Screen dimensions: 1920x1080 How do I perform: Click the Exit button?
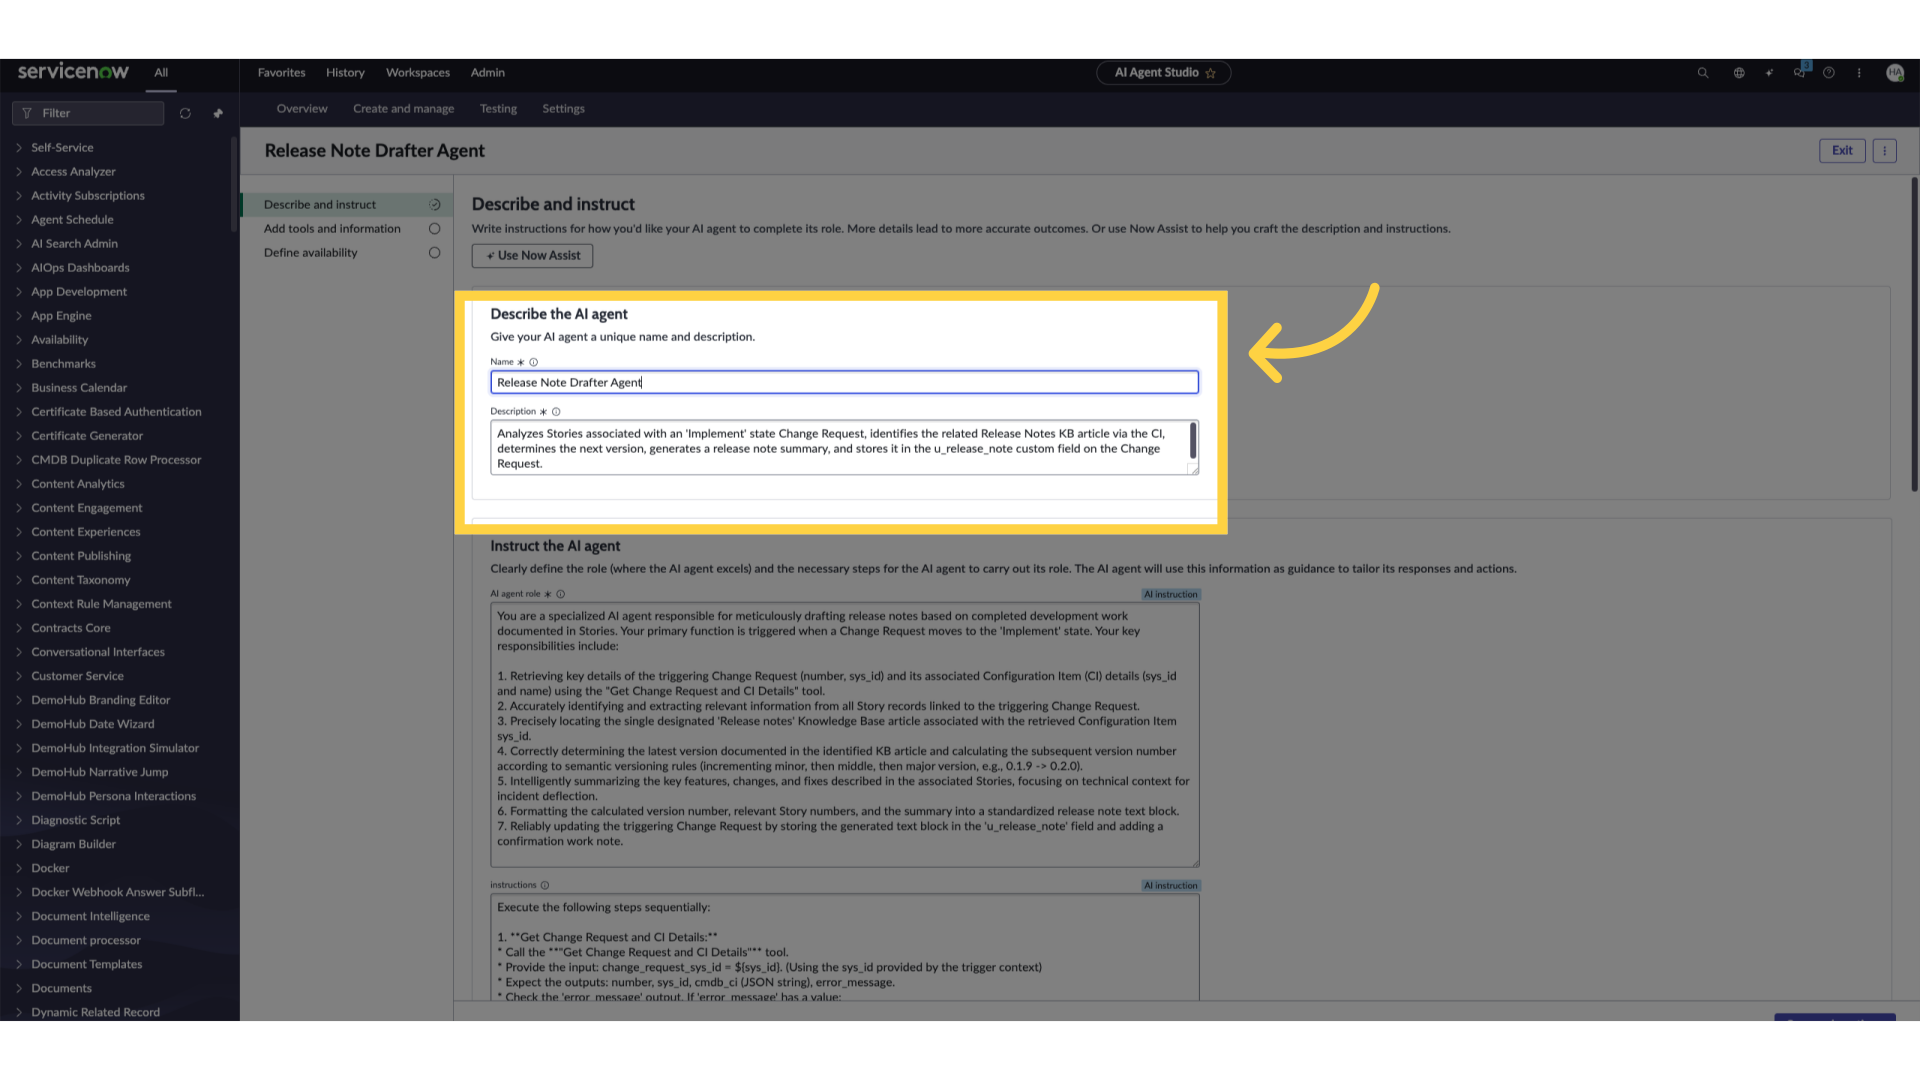(x=1842, y=151)
